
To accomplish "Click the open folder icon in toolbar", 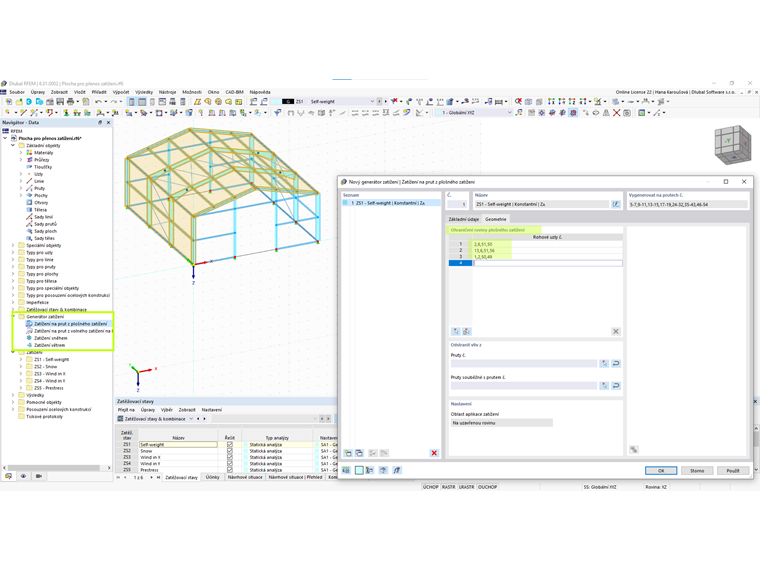I will [x=19, y=102].
